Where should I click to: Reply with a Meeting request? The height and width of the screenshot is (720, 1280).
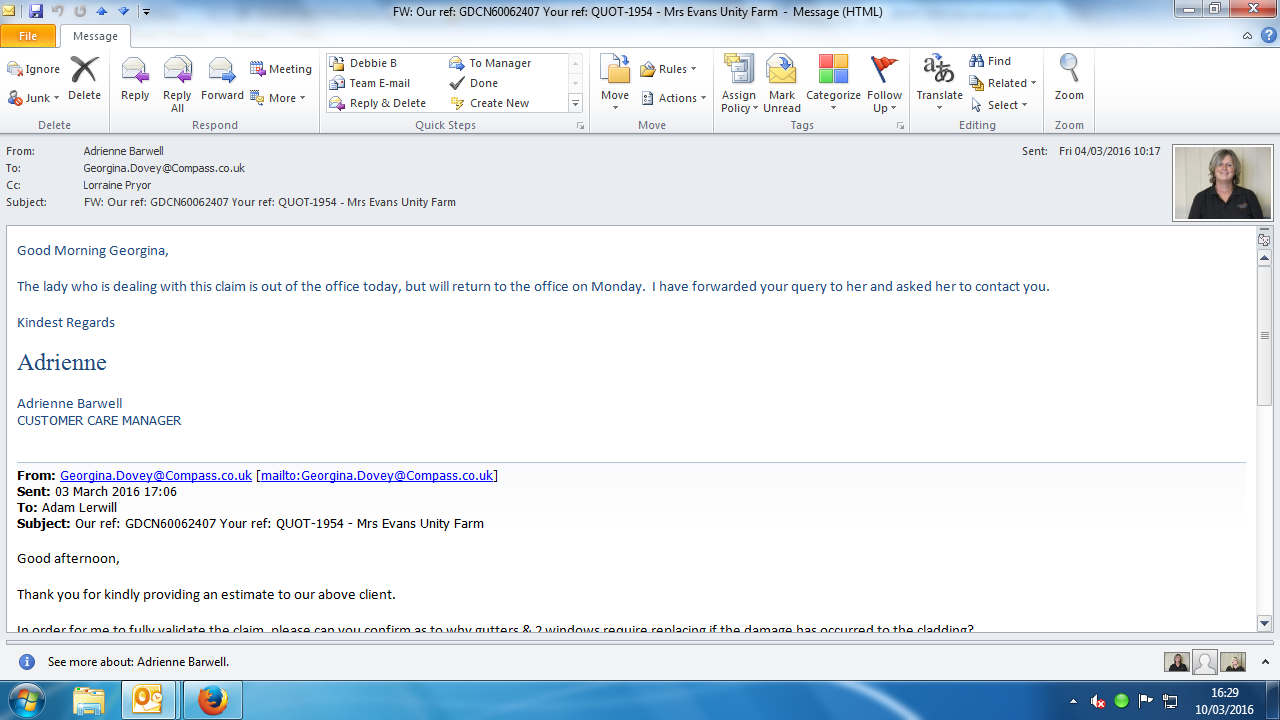point(281,69)
